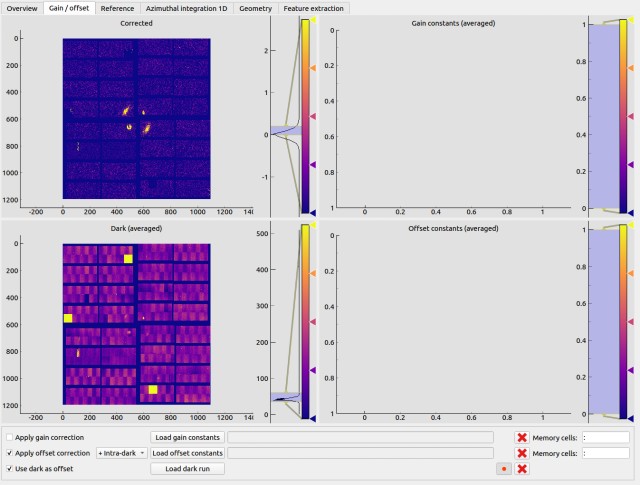Viewport: 640px width, 485px height.
Task: Click Memory cells field for gain constants
Action: pyautogui.click(x=606, y=437)
